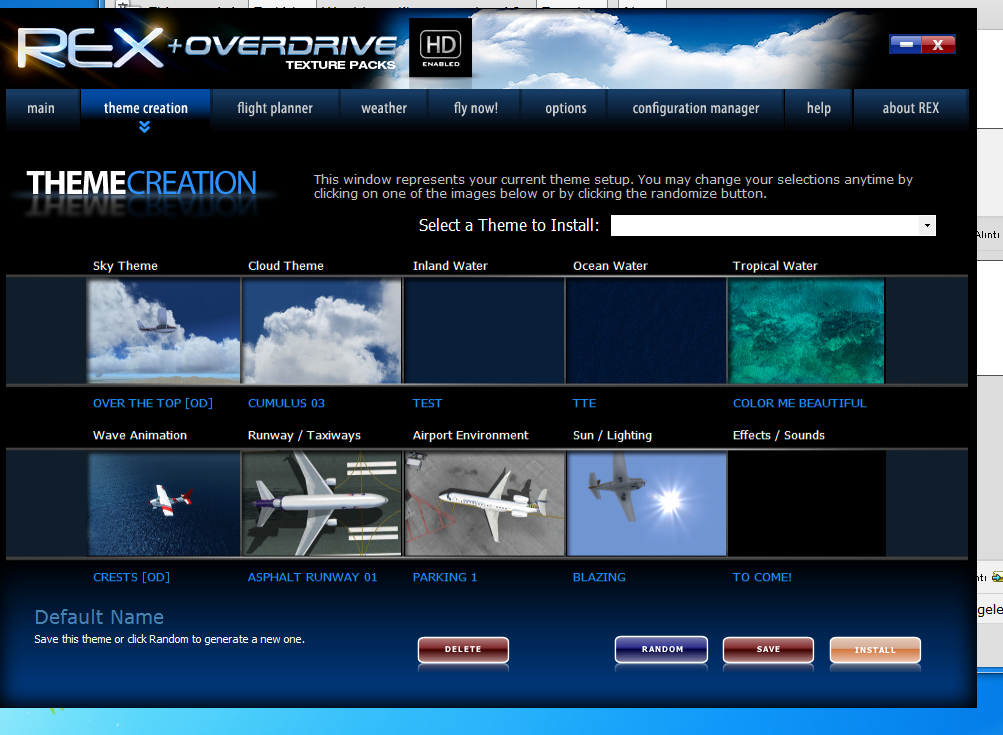Open the flight planner tab

click(275, 109)
